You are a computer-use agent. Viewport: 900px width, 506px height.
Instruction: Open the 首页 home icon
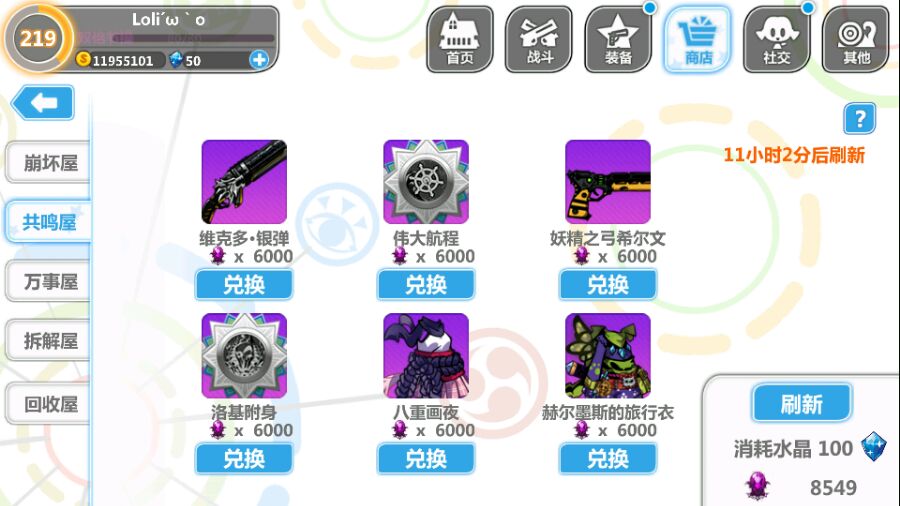[460, 40]
